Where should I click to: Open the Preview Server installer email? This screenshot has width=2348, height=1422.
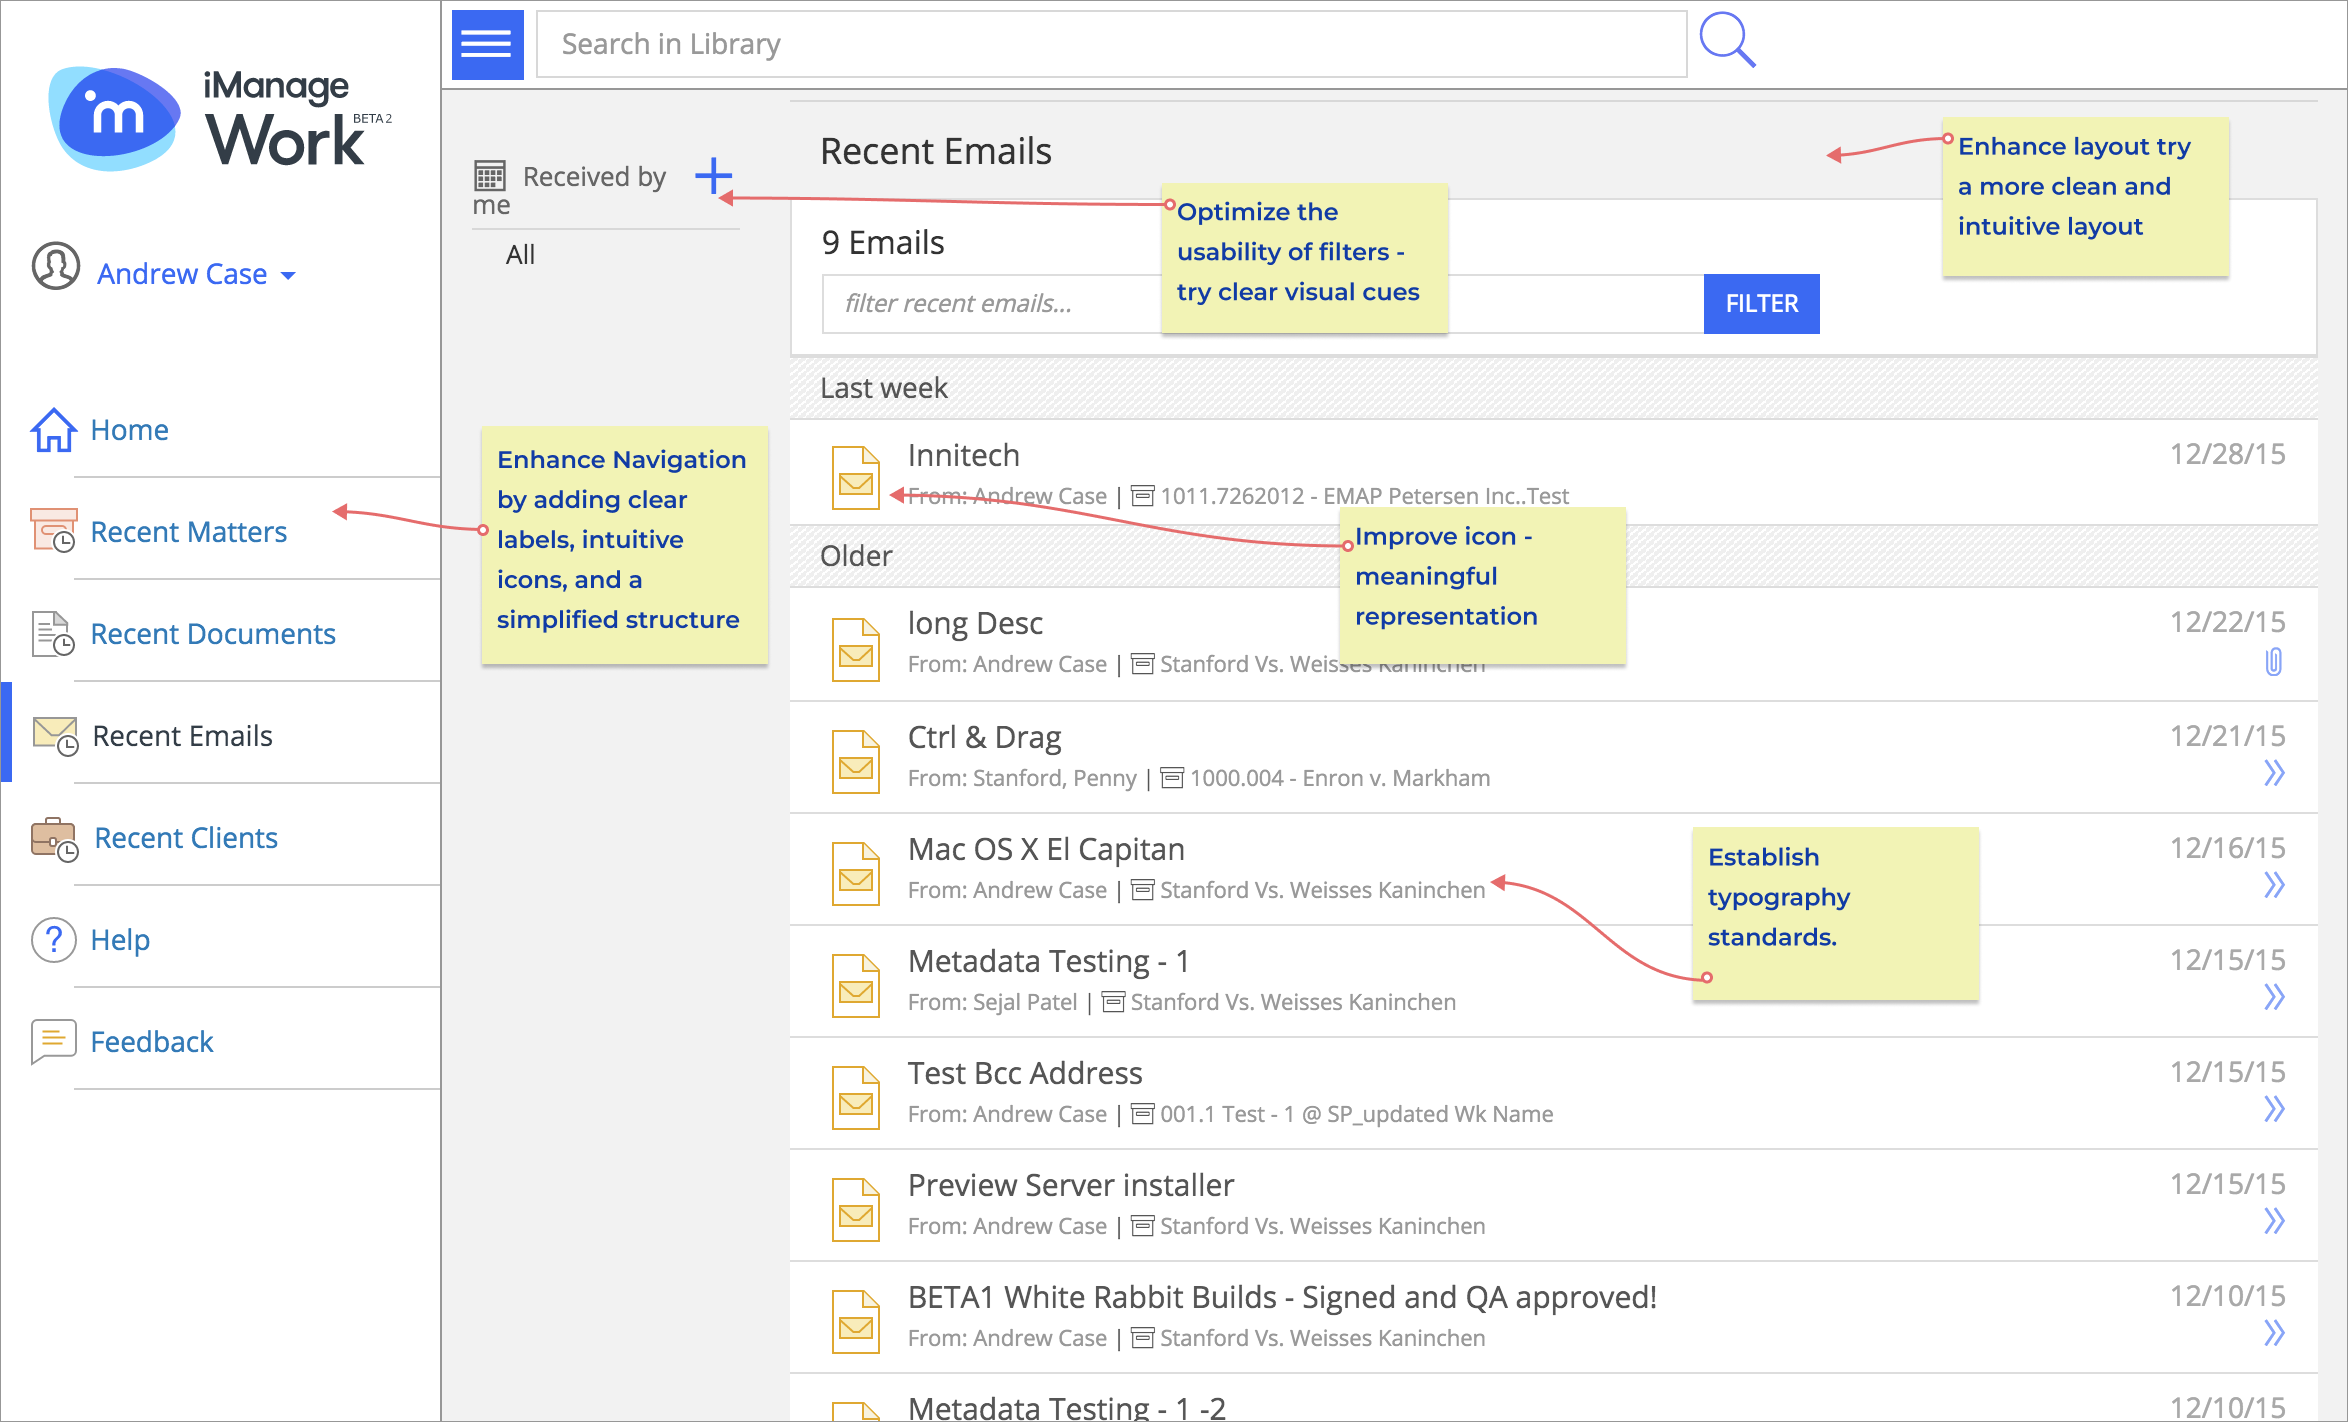[x=1070, y=1185]
